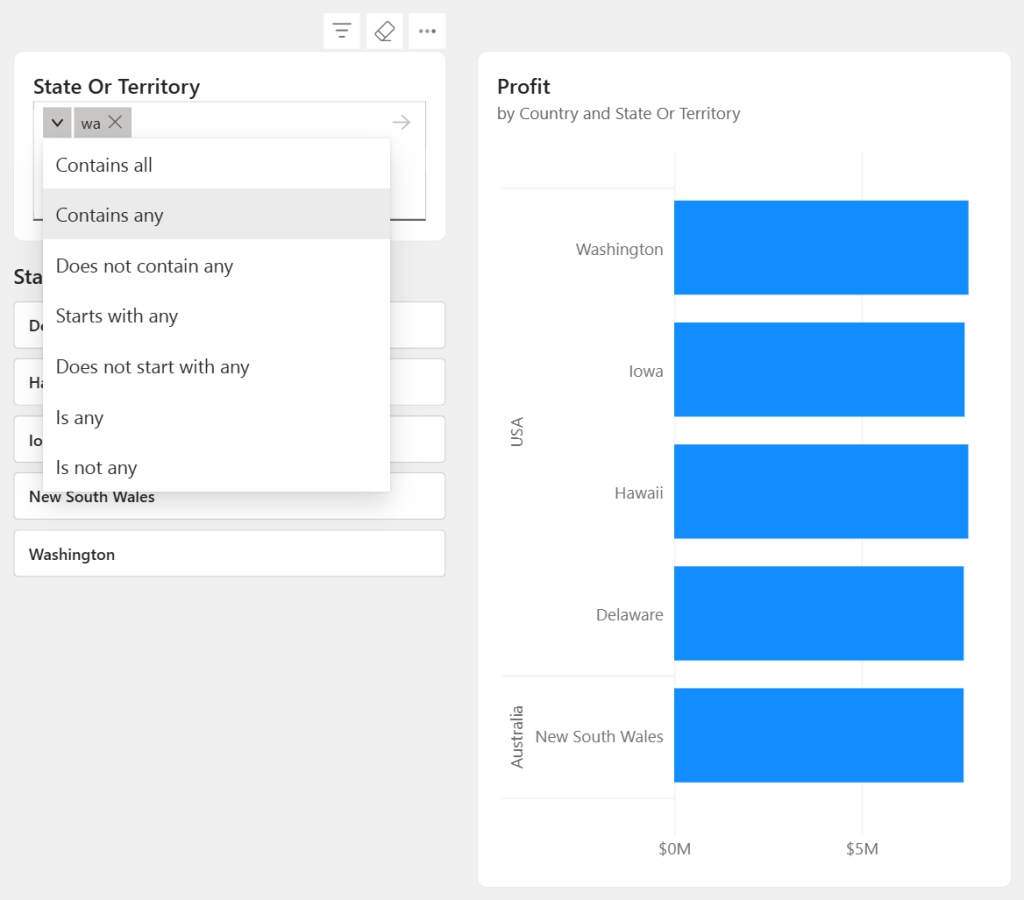1024x900 pixels.
Task: Click the Iowa bar in chart
Action: 818,370
